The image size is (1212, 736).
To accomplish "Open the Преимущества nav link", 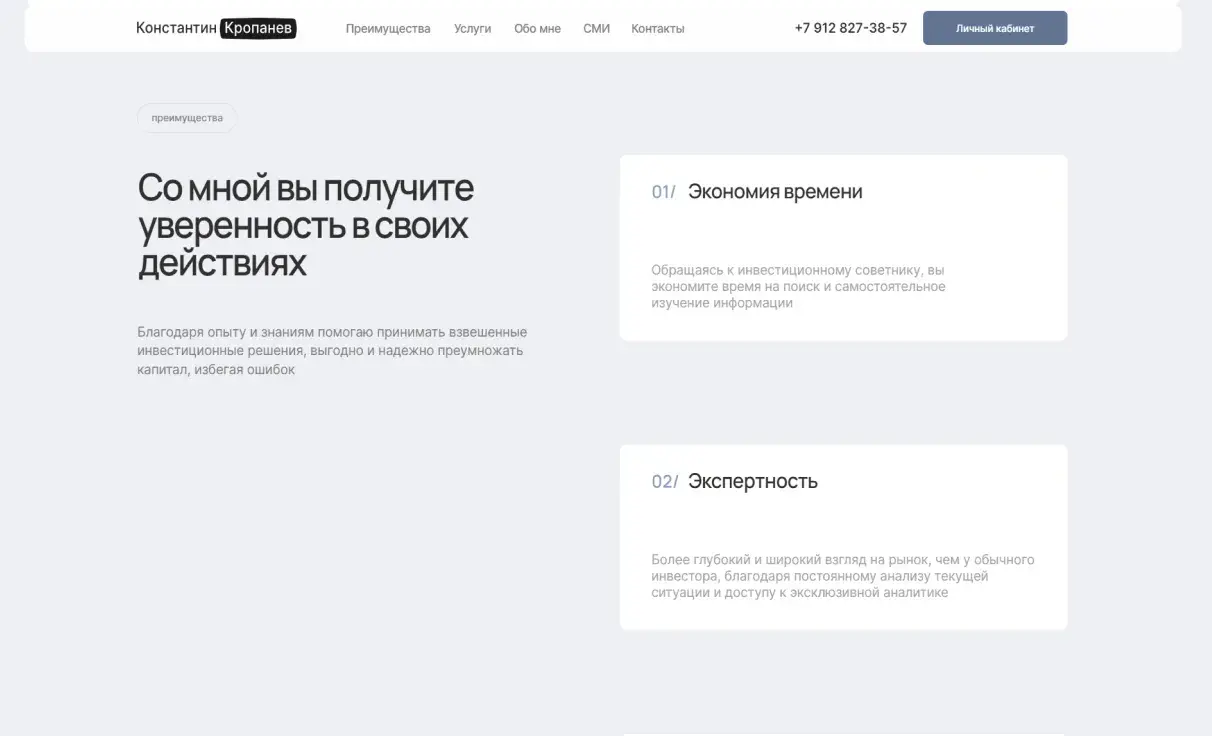I will pos(388,29).
